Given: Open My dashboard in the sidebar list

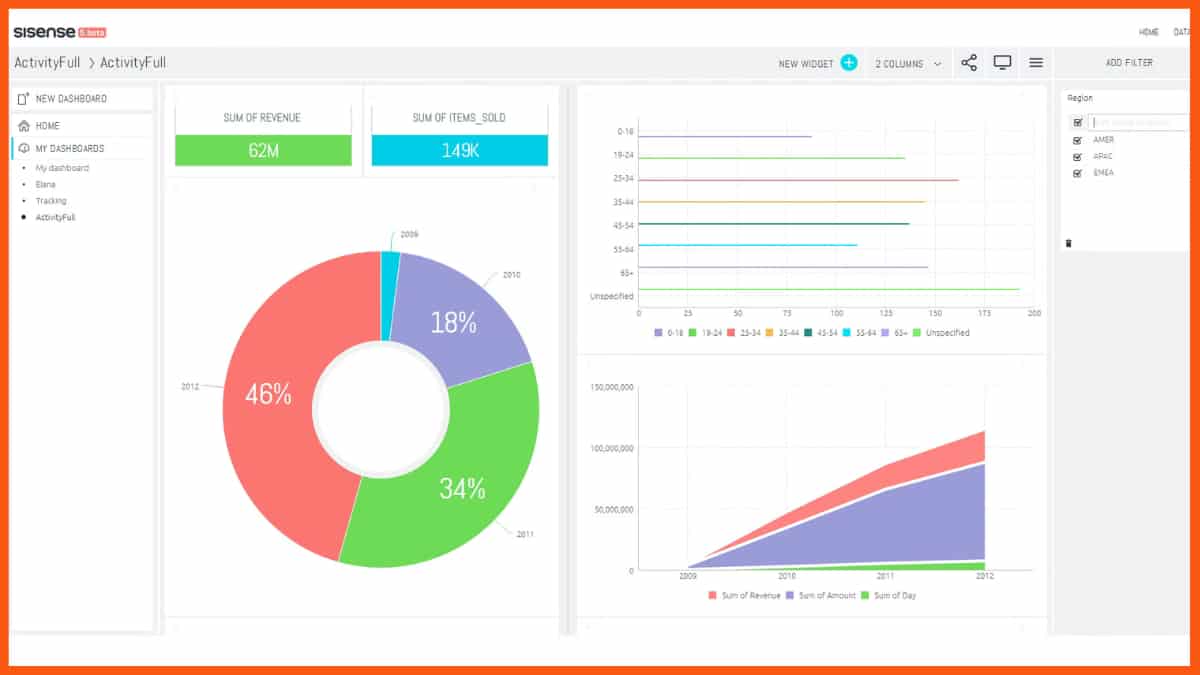Looking at the screenshot, I should point(62,168).
